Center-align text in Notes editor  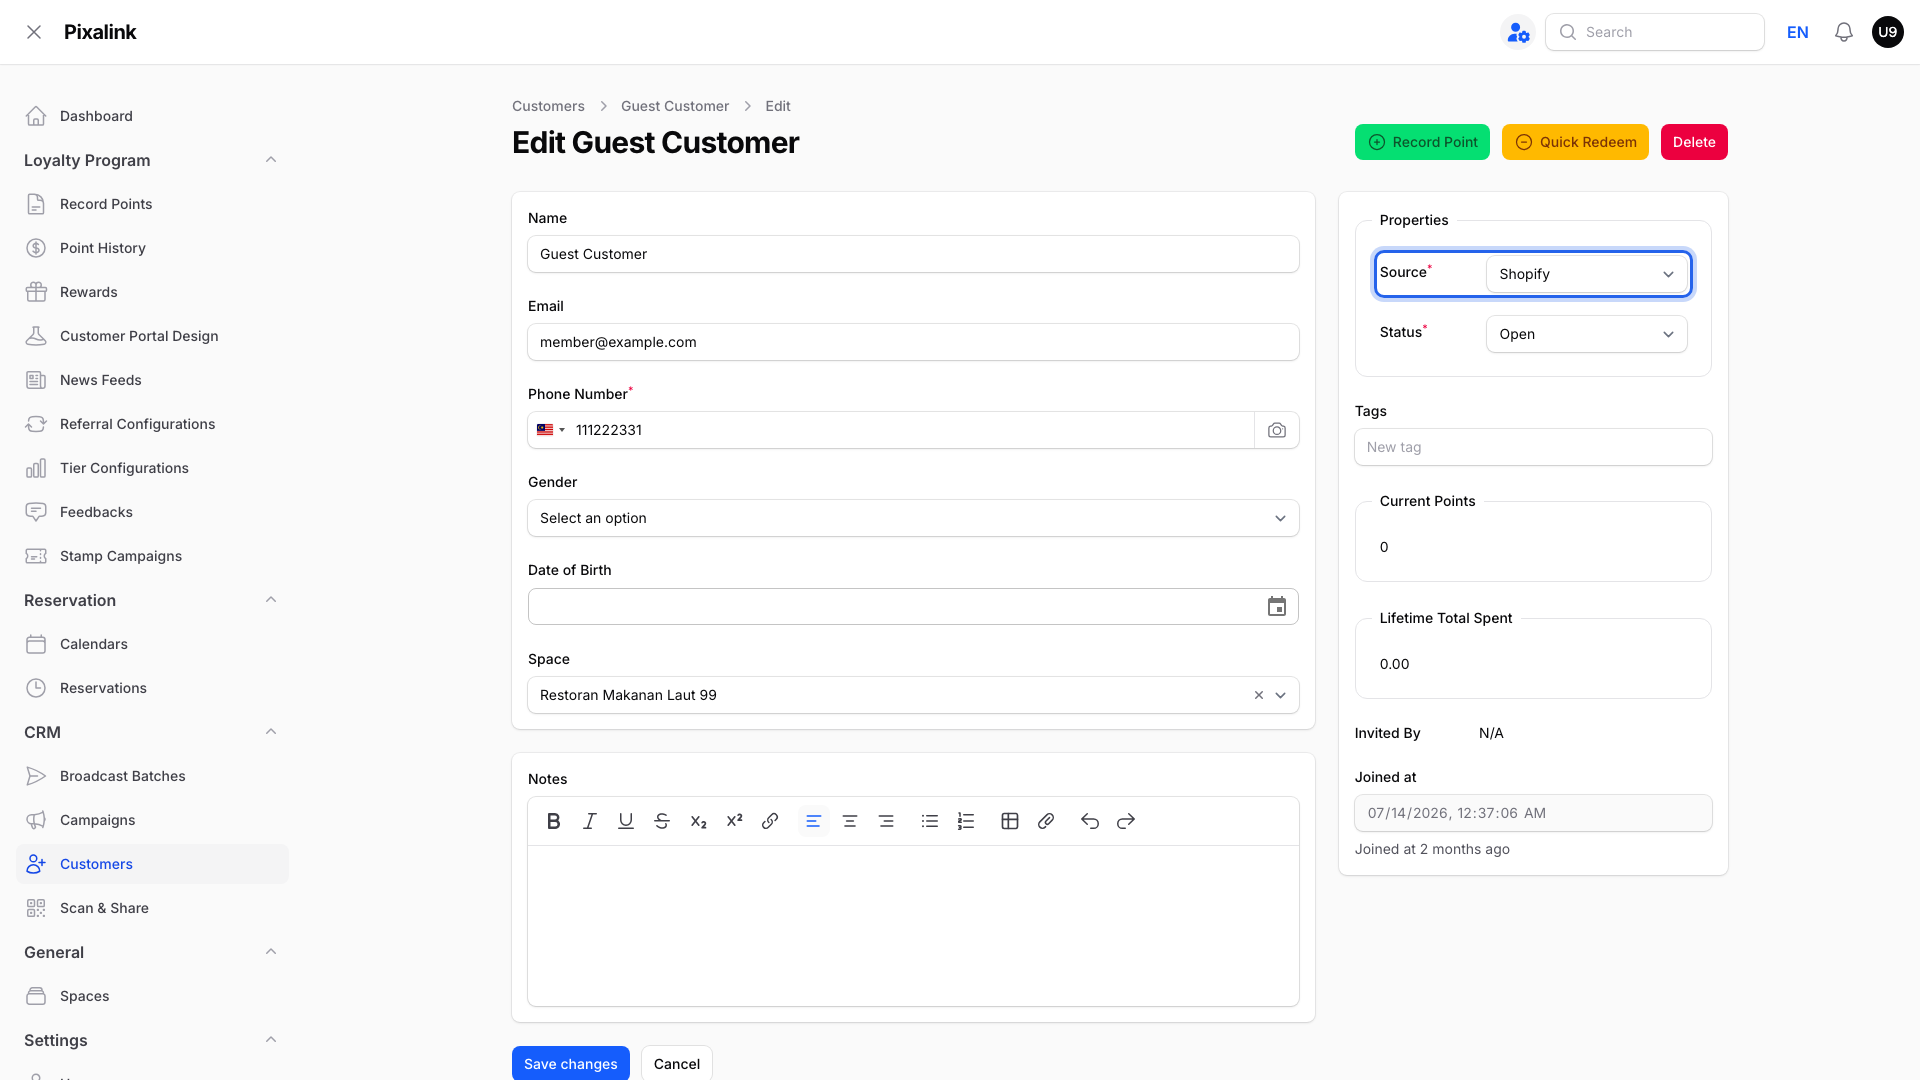coord(850,821)
